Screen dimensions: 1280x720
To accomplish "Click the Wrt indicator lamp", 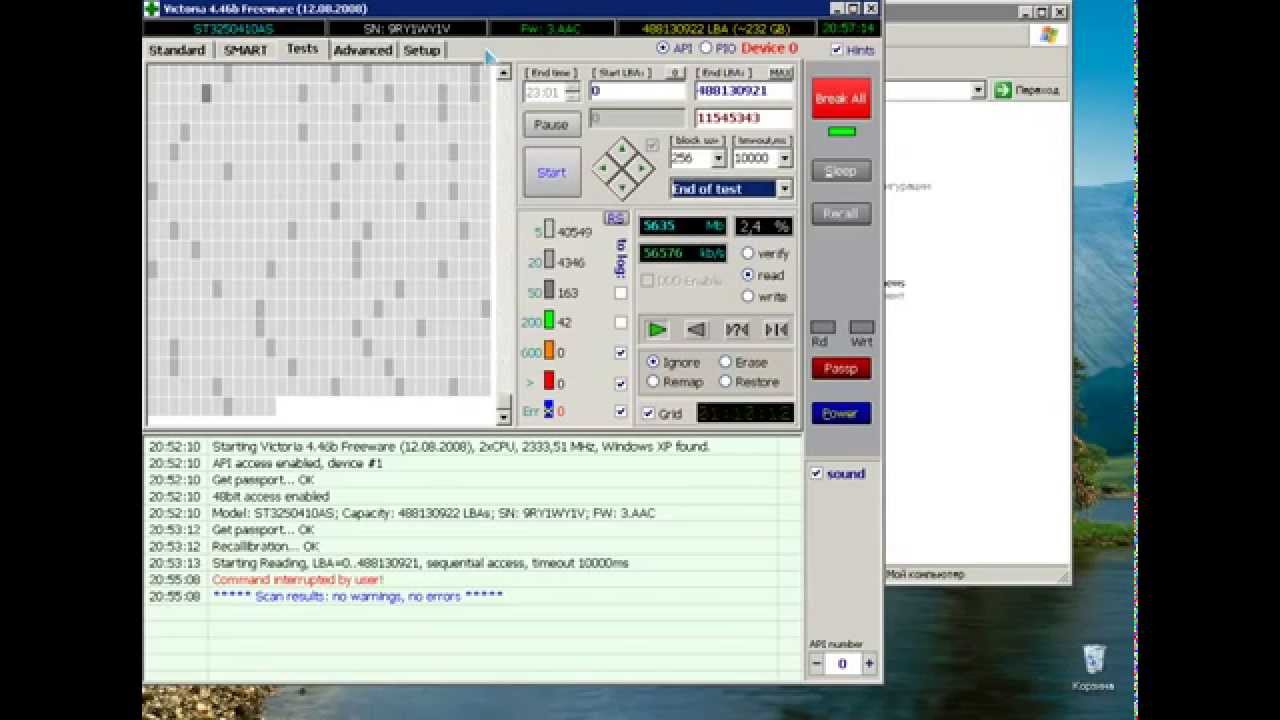I will [x=861, y=327].
